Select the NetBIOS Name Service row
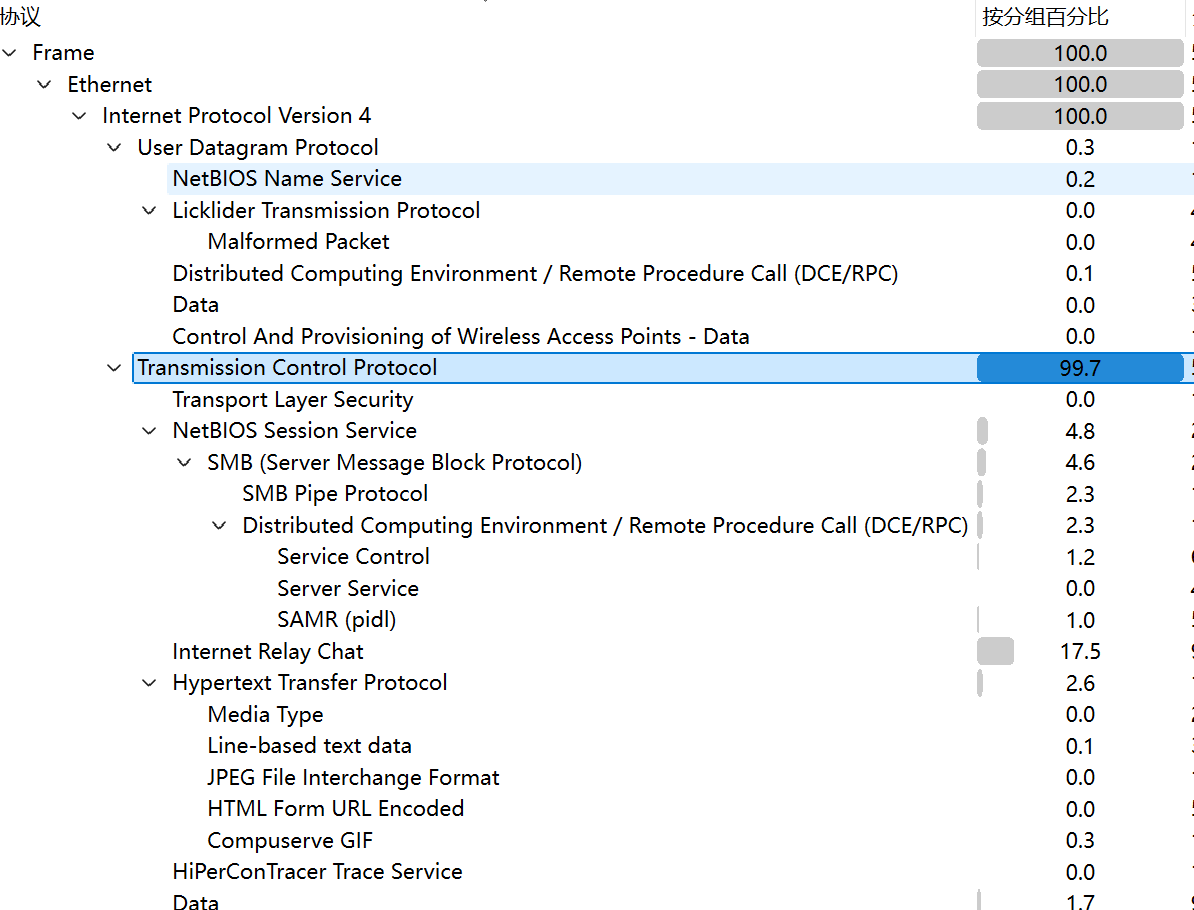 287,179
